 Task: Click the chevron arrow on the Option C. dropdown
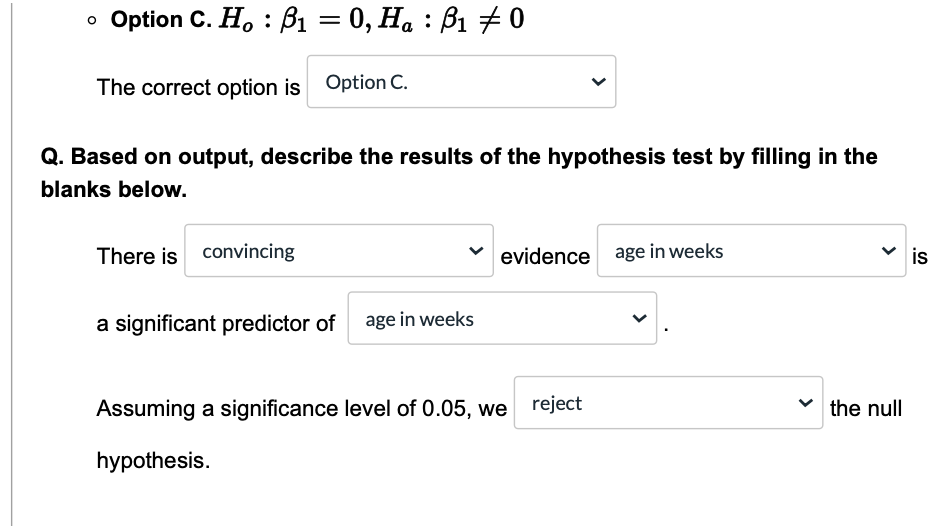597,83
